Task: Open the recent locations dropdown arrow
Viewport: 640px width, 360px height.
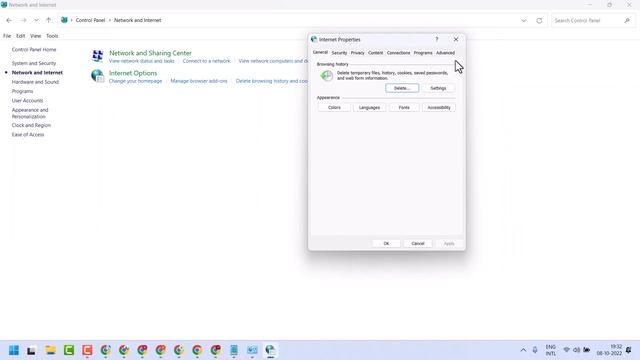Action: tap(36, 20)
